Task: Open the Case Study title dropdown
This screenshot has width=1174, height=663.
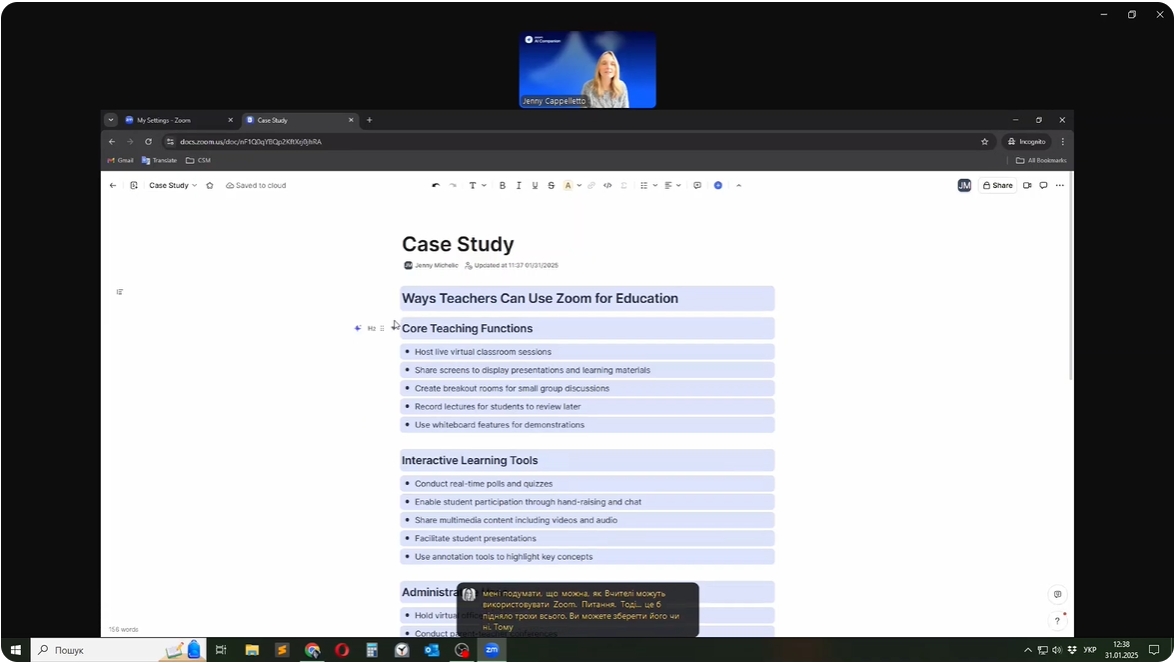Action: (173, 186)
